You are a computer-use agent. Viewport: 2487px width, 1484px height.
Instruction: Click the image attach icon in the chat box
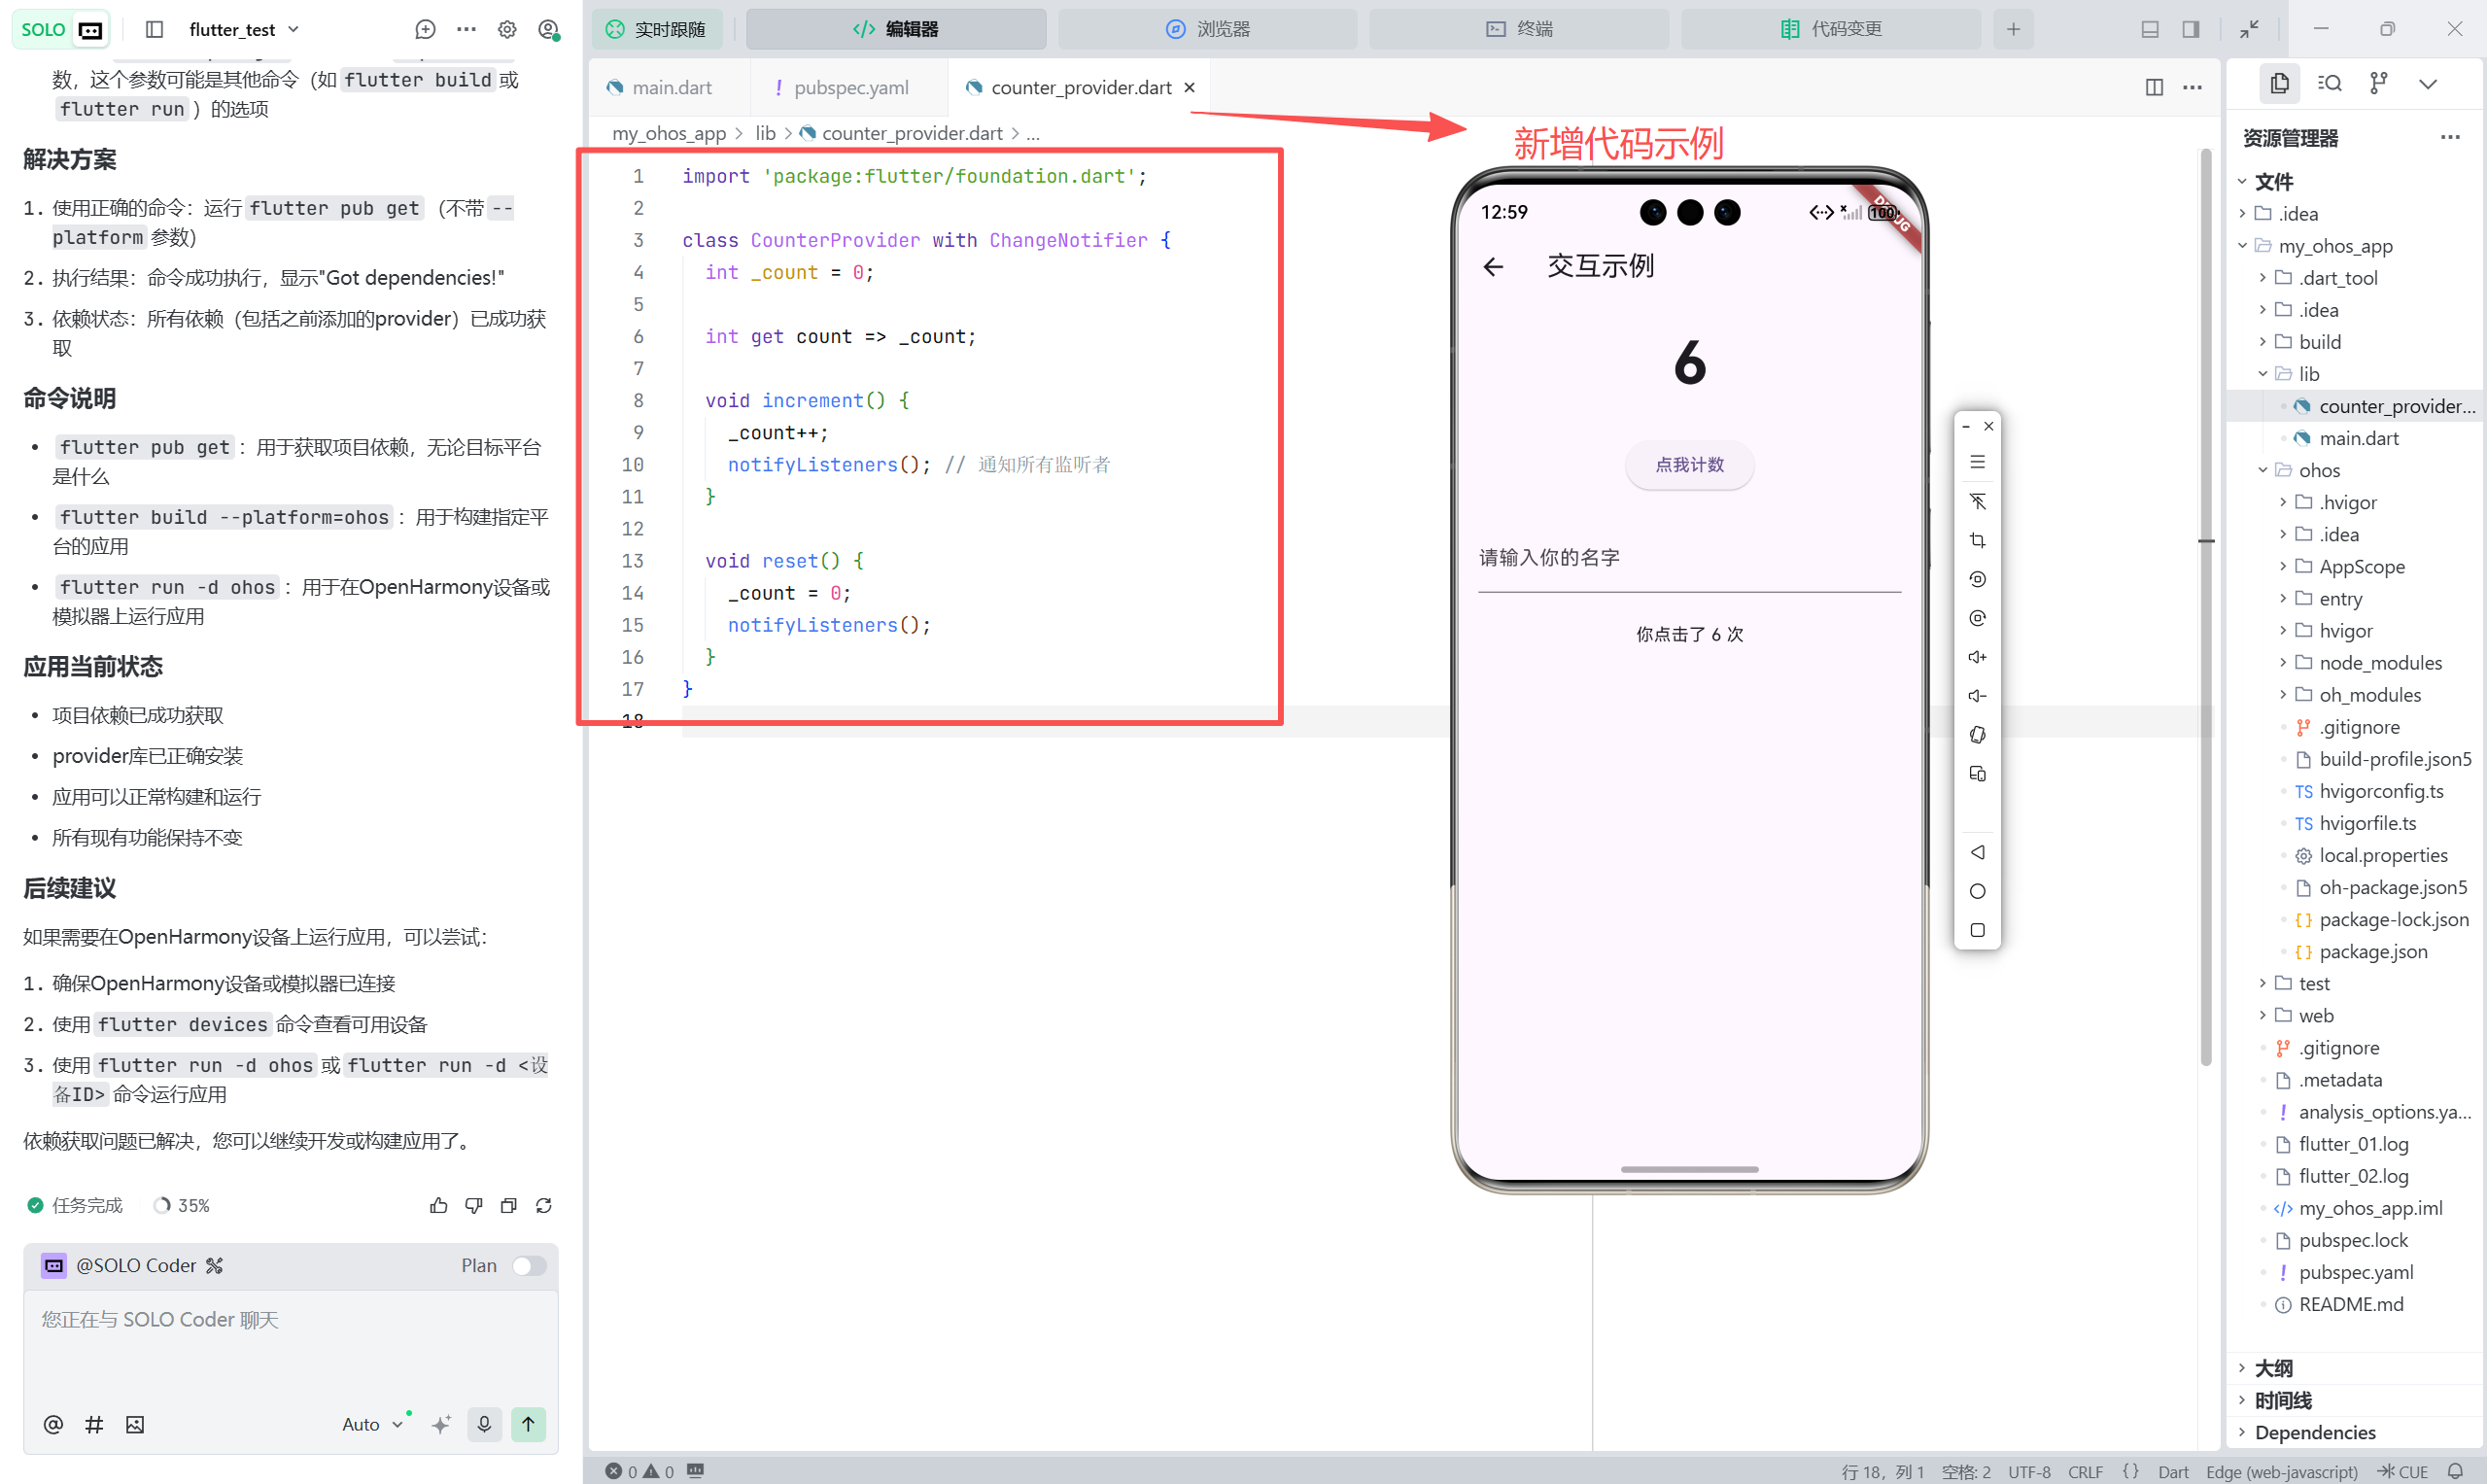[135, 1424]
